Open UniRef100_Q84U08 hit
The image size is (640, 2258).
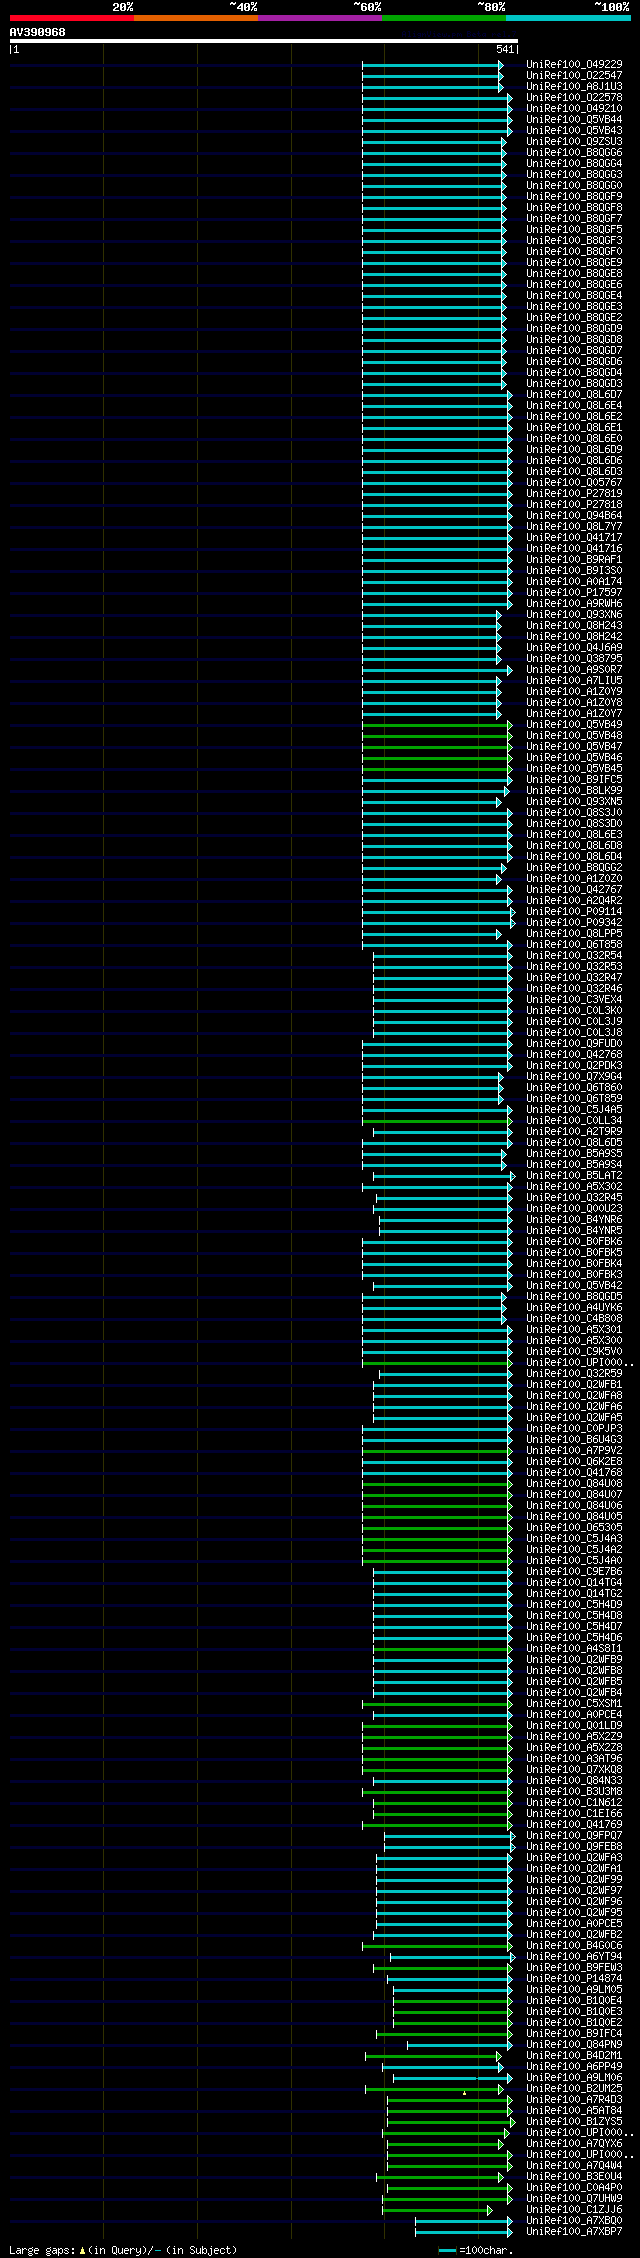574,1484
